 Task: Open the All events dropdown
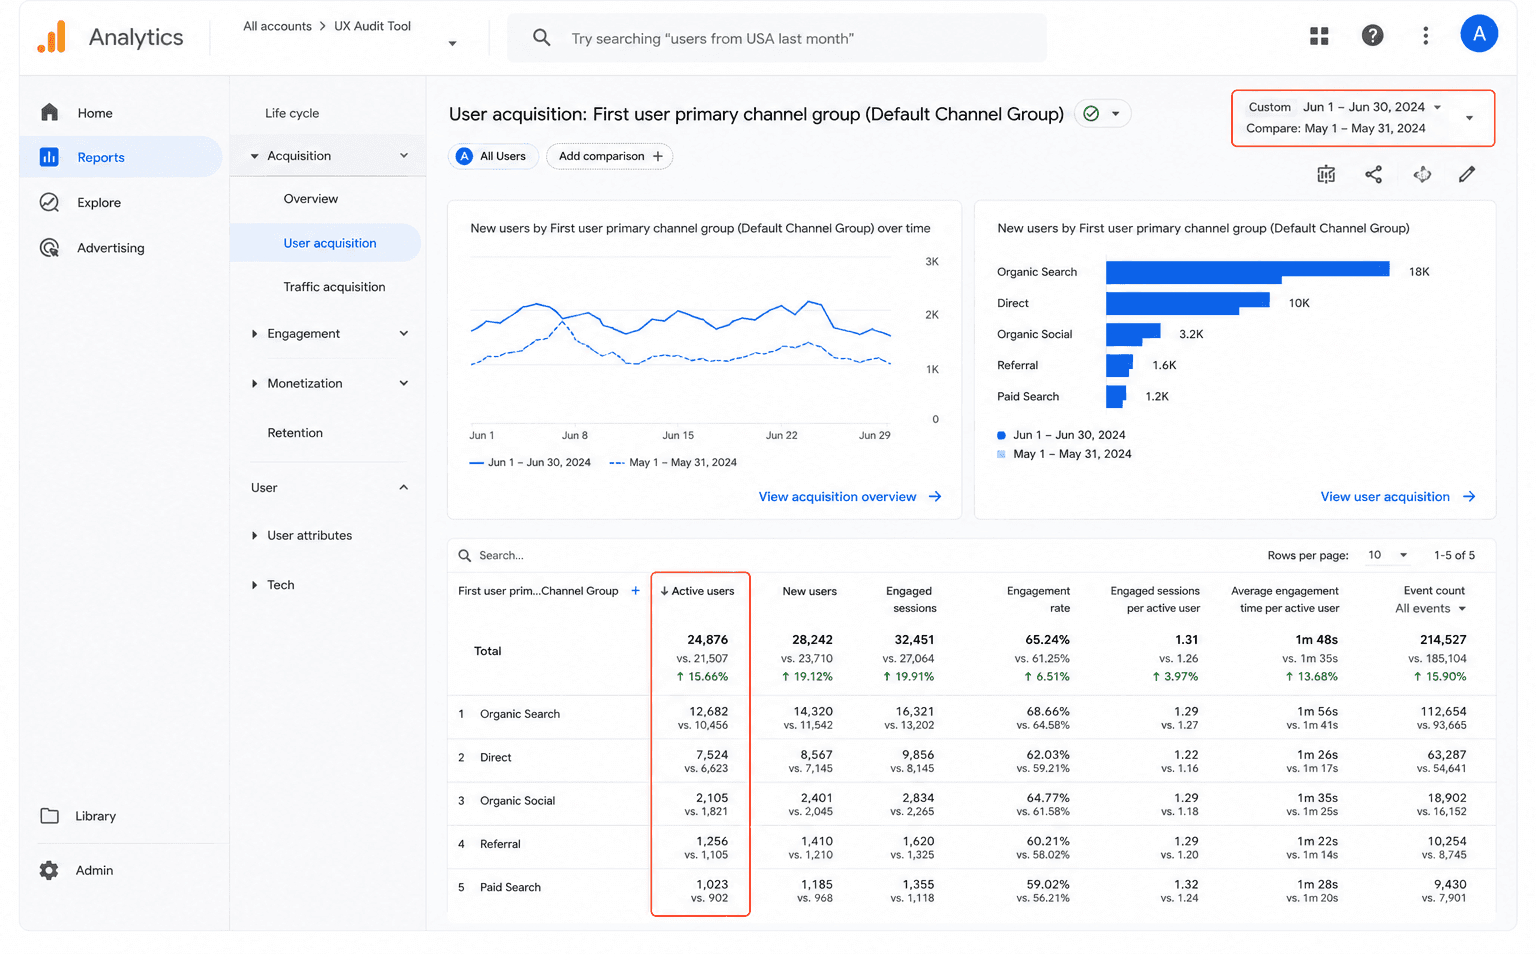pyautogui.click(x=1431, y=609)
